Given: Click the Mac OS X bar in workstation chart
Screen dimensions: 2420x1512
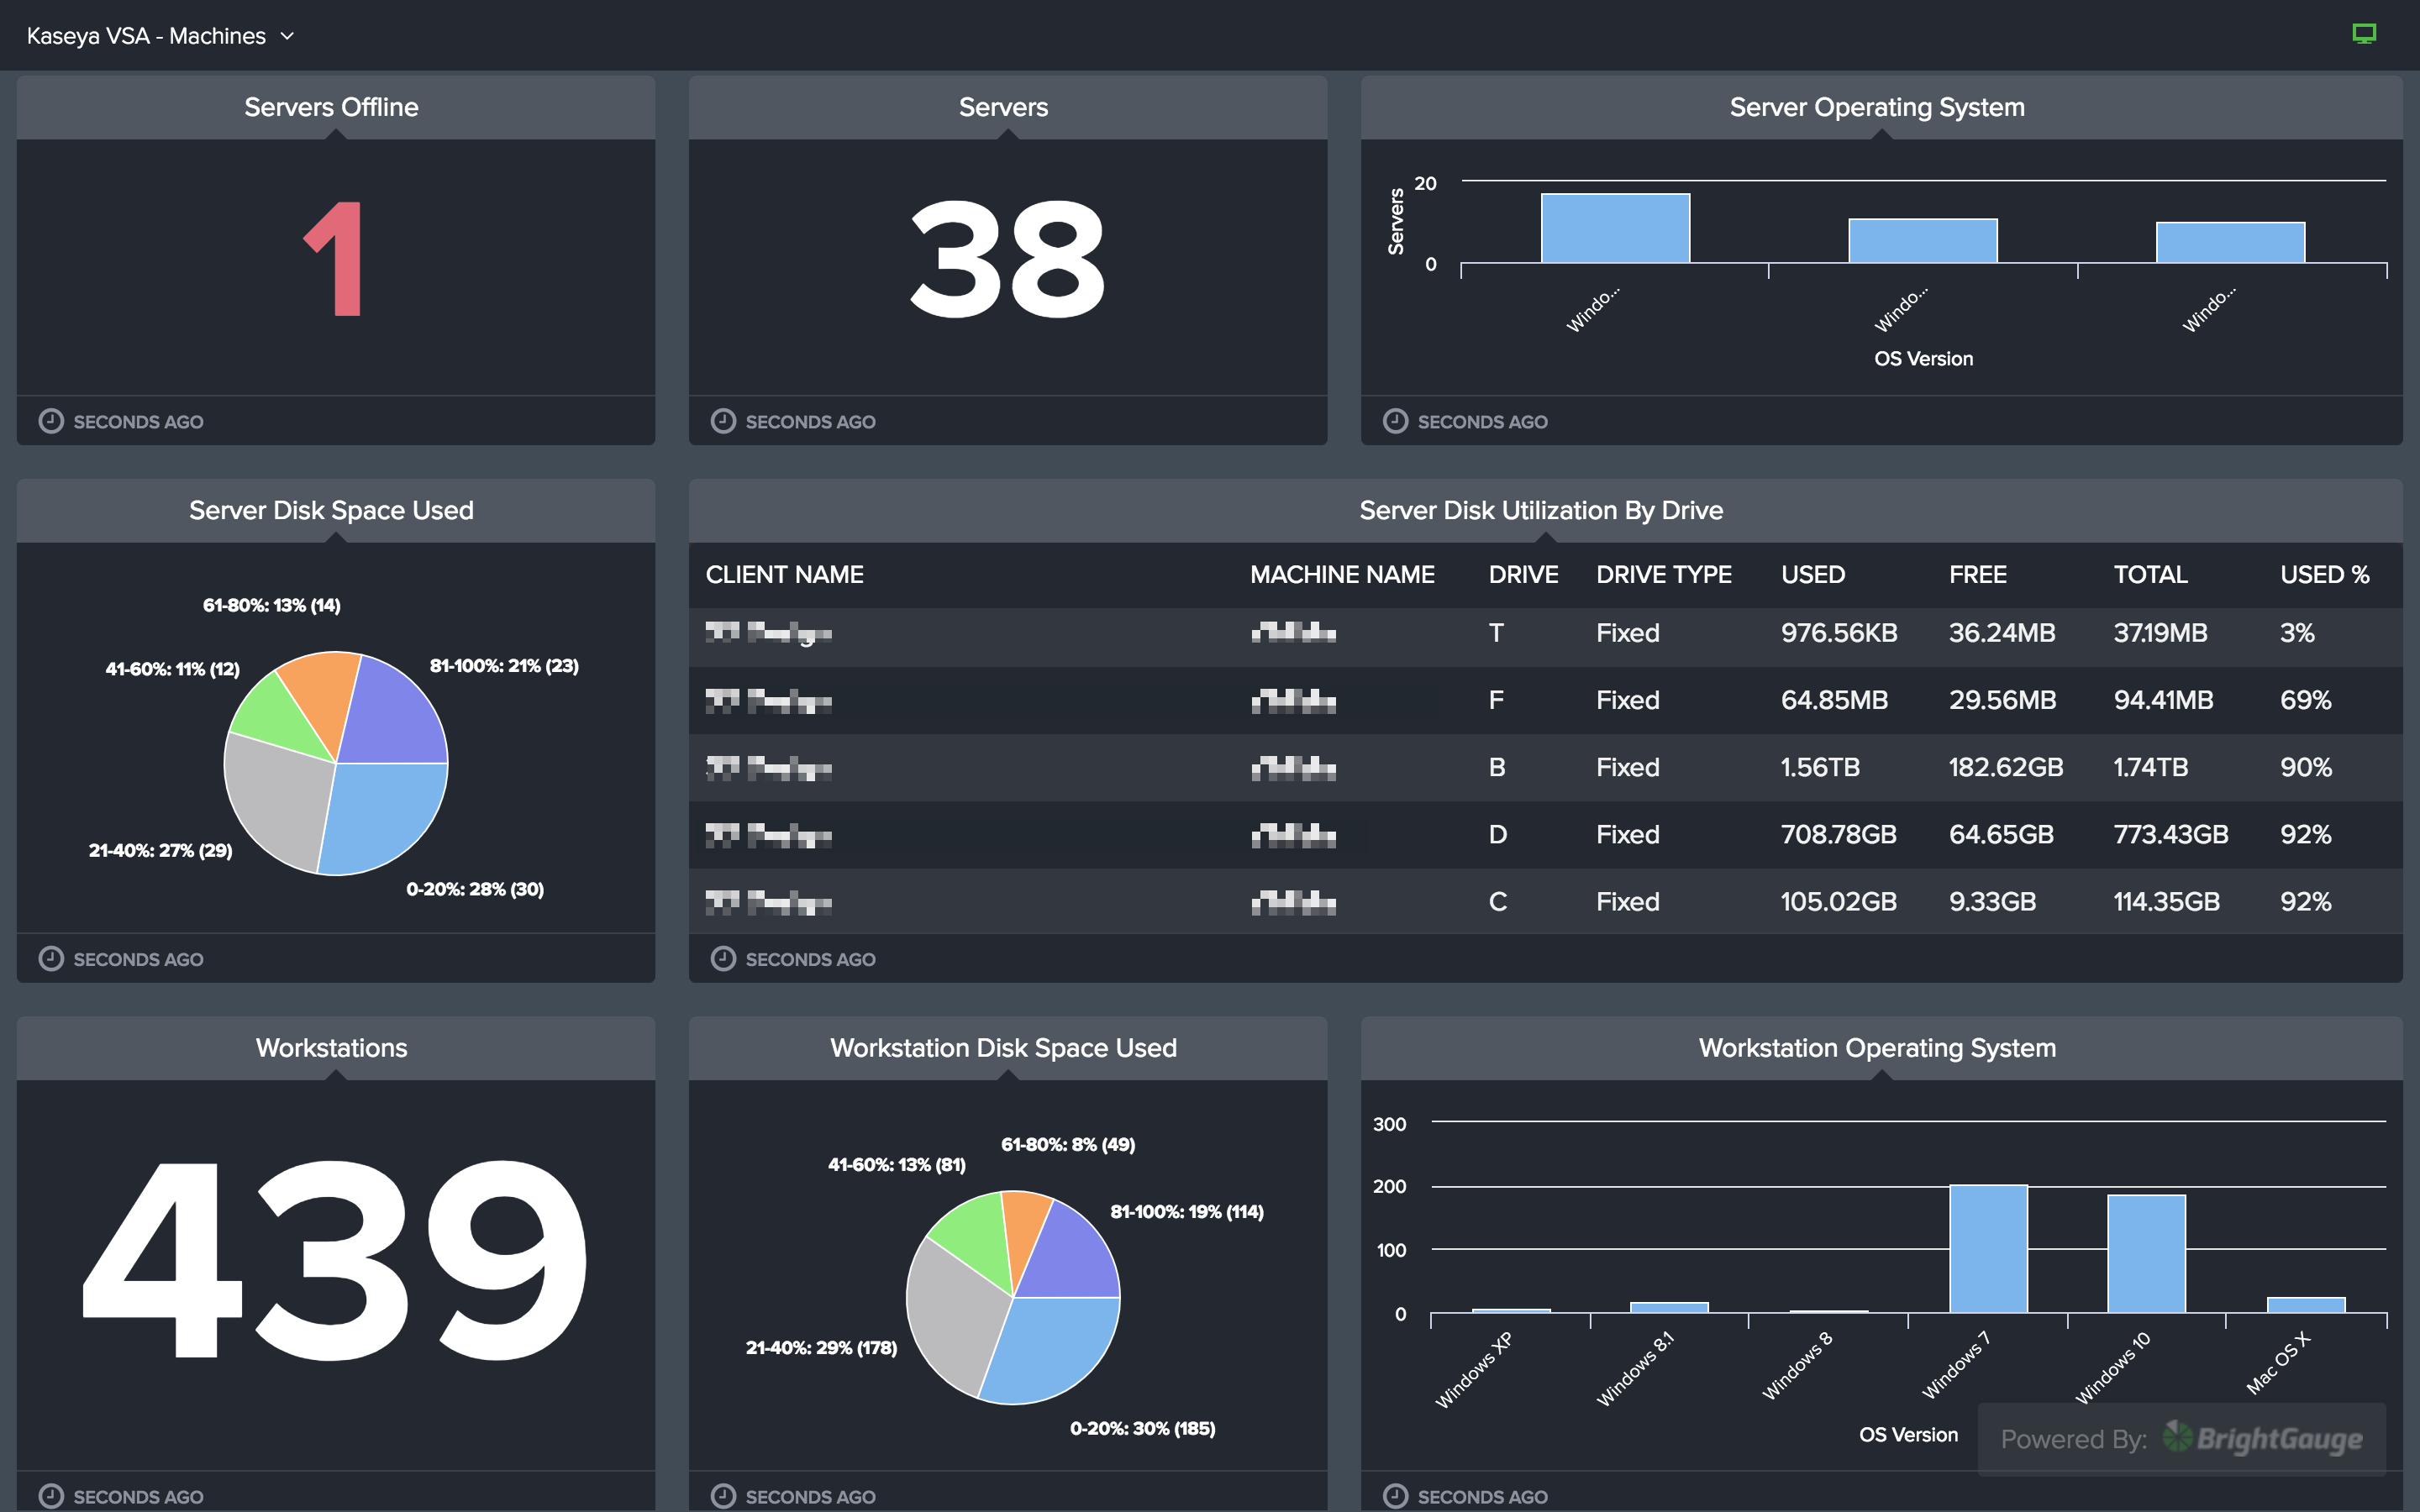Looking at the screenshot, I should [x=2306, y=1305].
